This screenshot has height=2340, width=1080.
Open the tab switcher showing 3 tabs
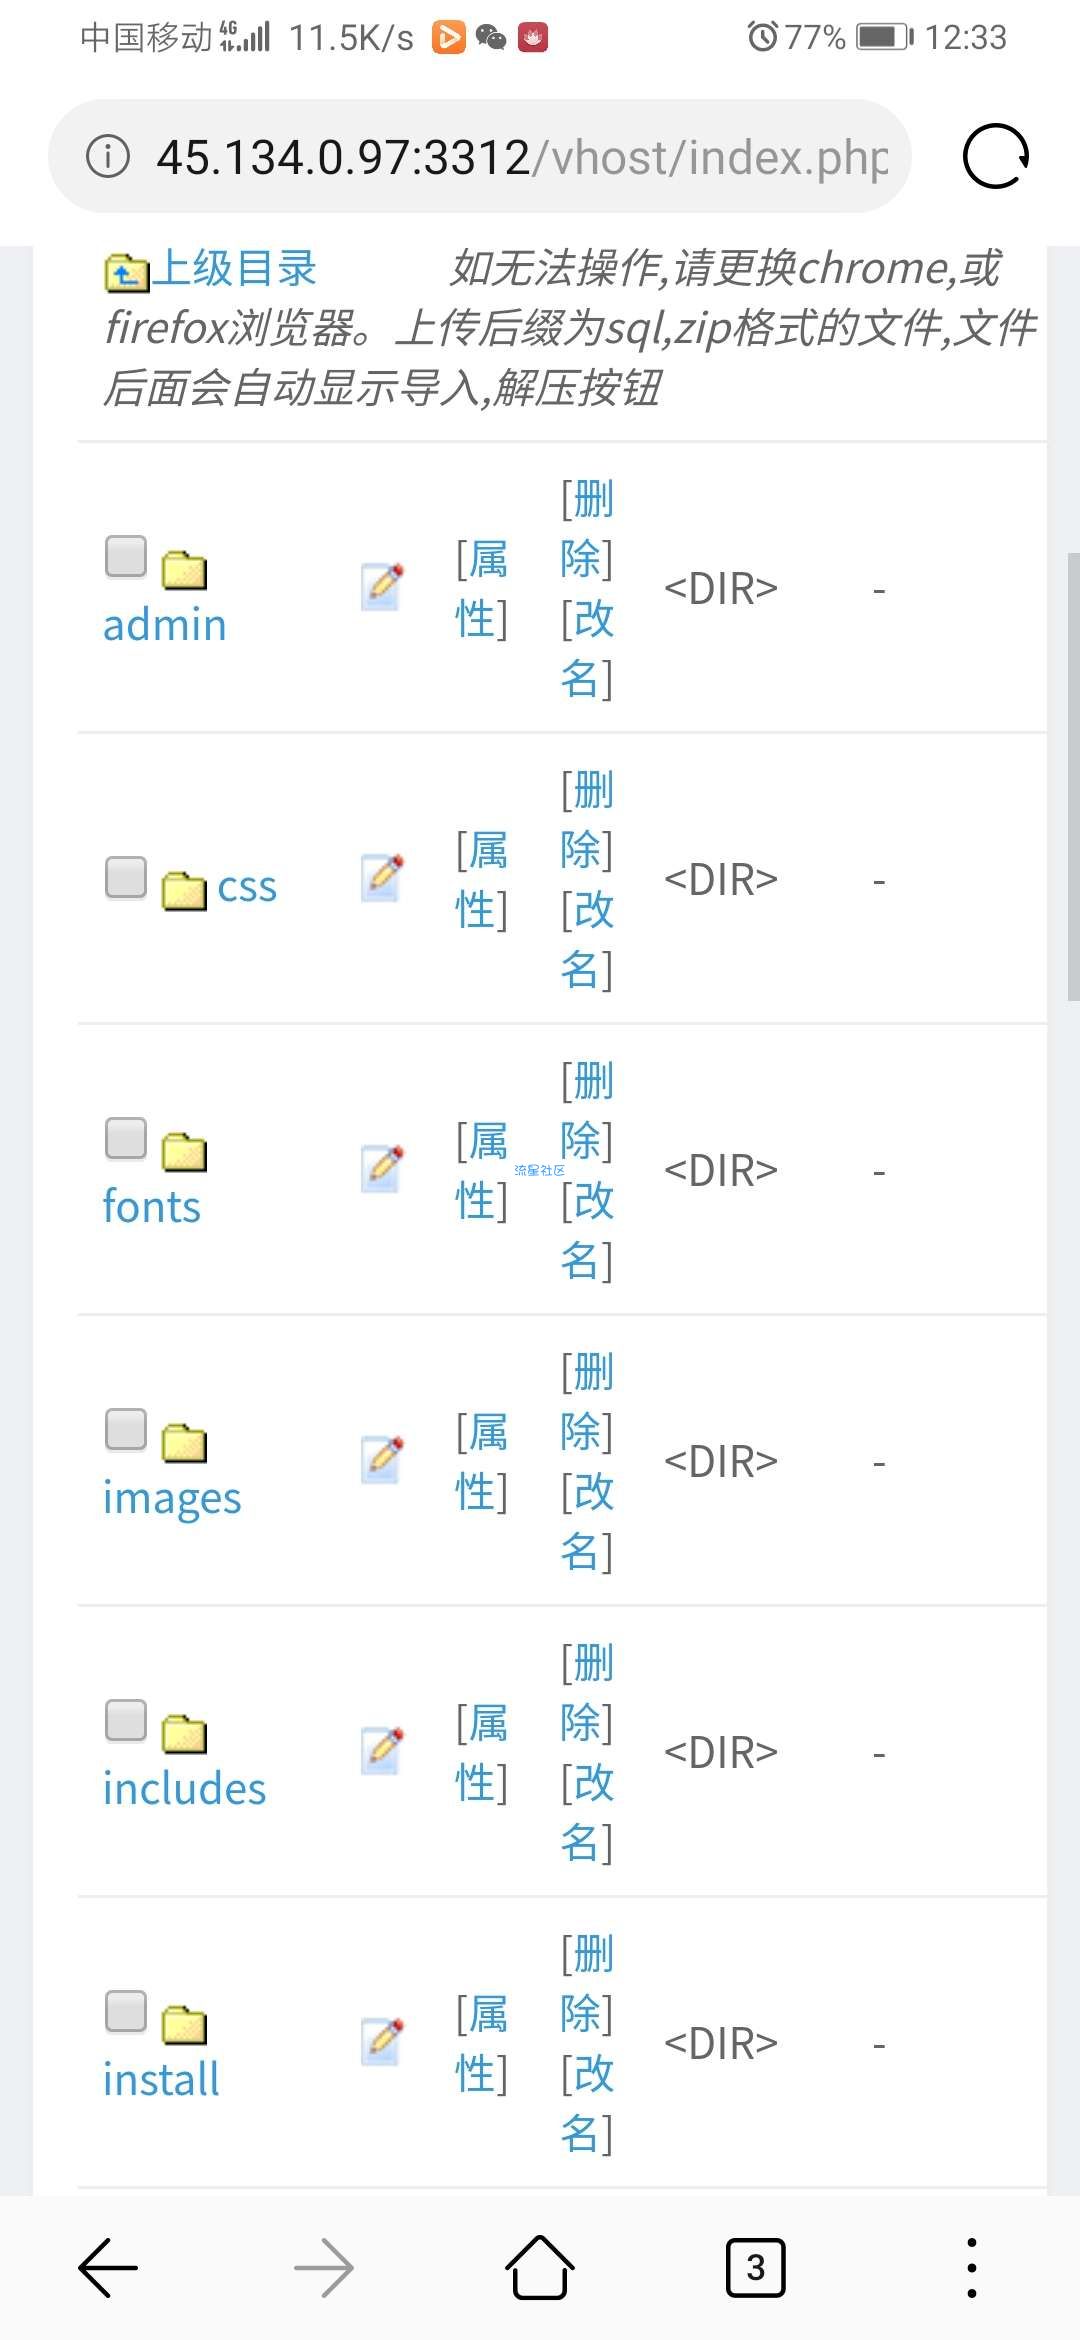(x=755, y=2267)
